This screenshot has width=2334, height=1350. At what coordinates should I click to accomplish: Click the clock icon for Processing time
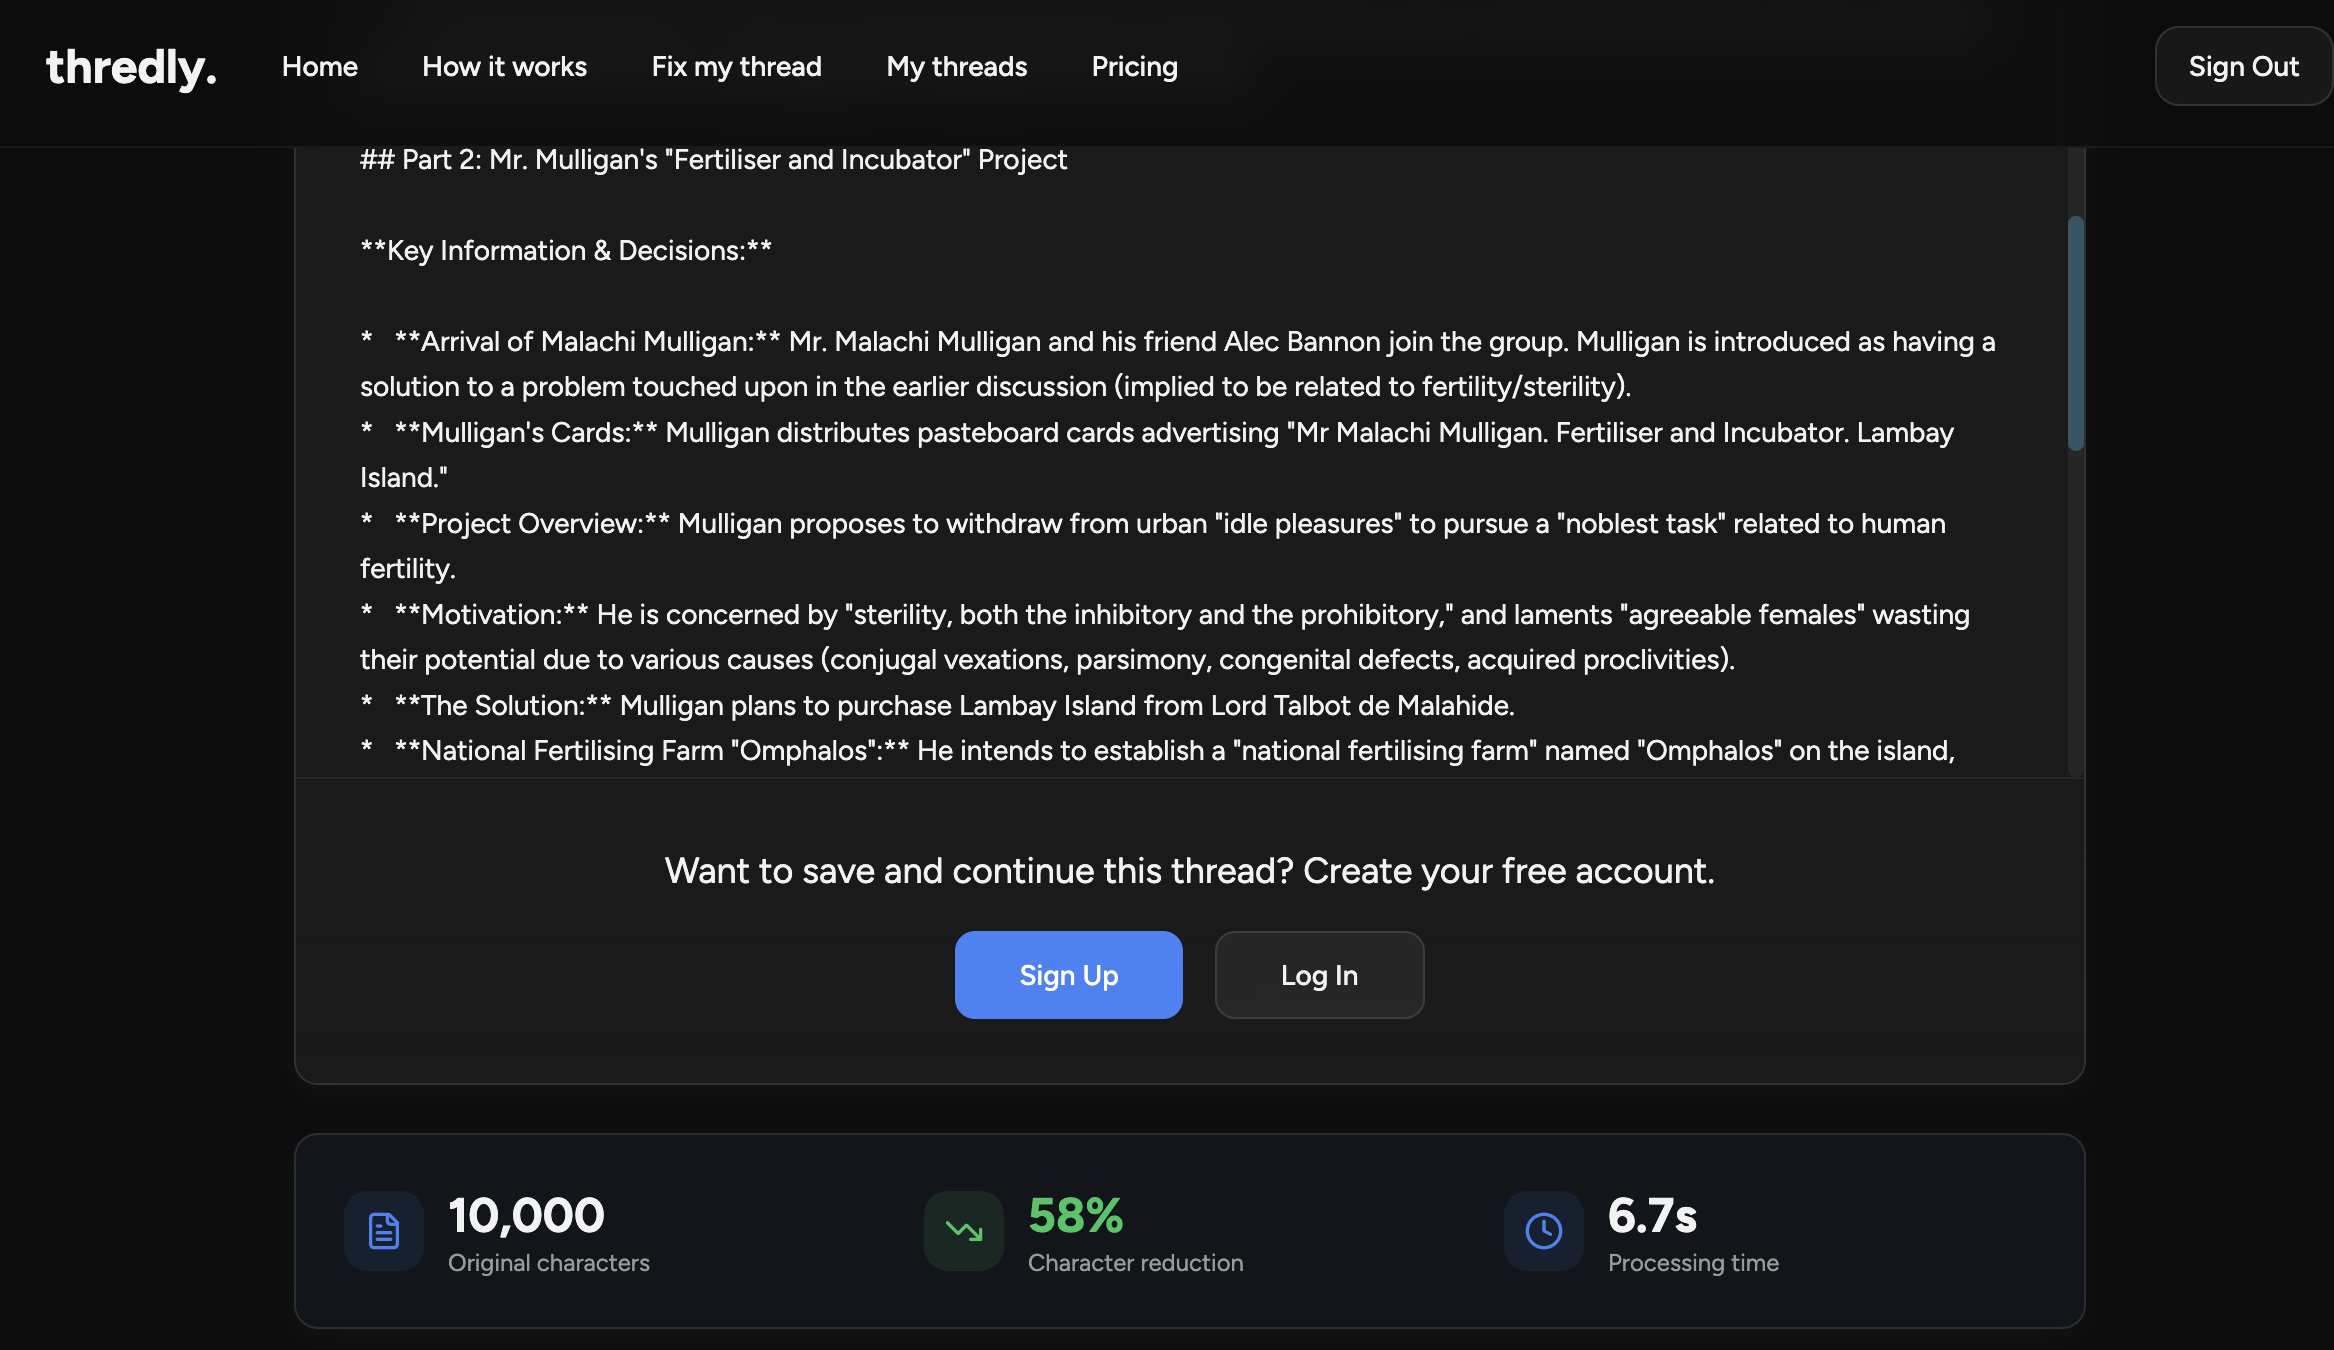(x=1543, y=1230)
